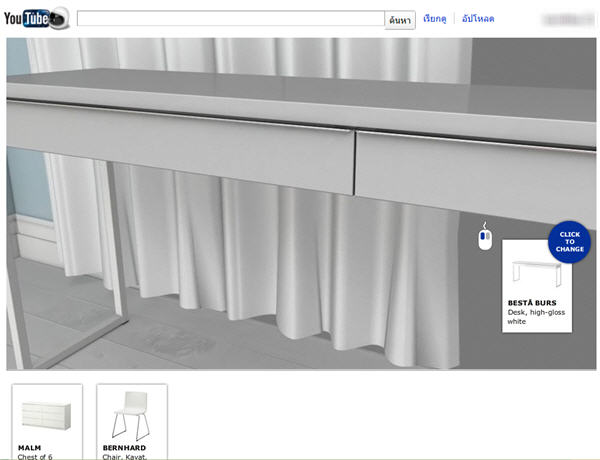Select the BERNHARD chair card
600x460 pixels.
(132, 422)
